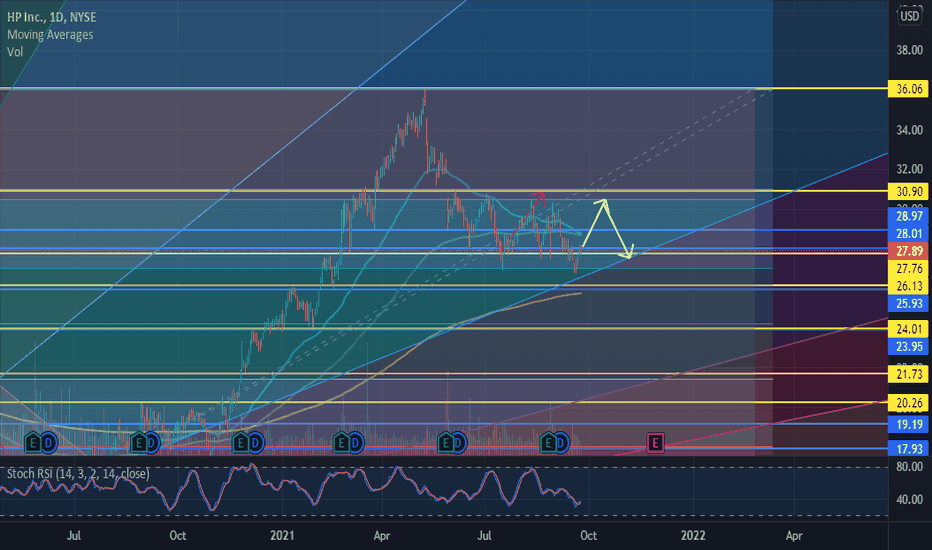The image size is (932, 550).
Task: Select the 20.26 yellow price label
Action: point(909,403)
